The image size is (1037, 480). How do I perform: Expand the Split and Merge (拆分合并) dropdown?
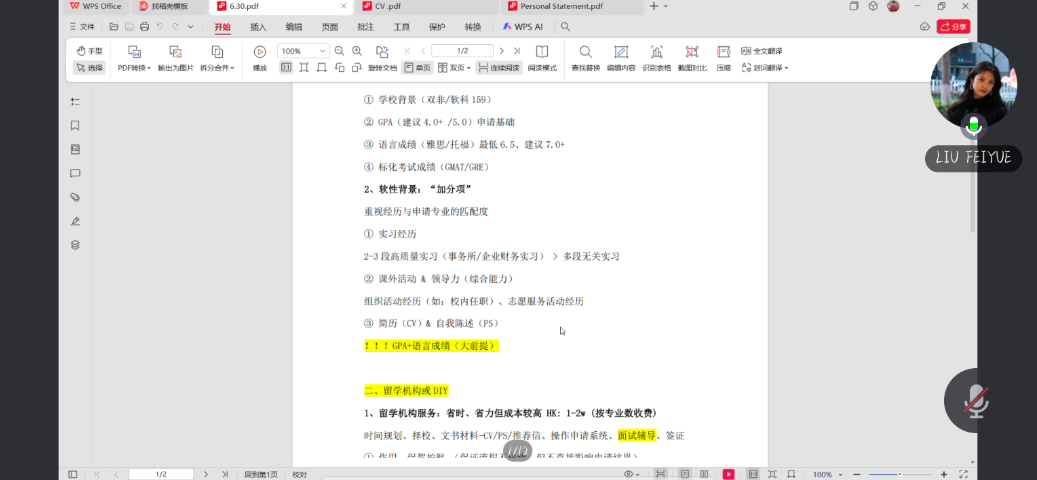[216, 68]
